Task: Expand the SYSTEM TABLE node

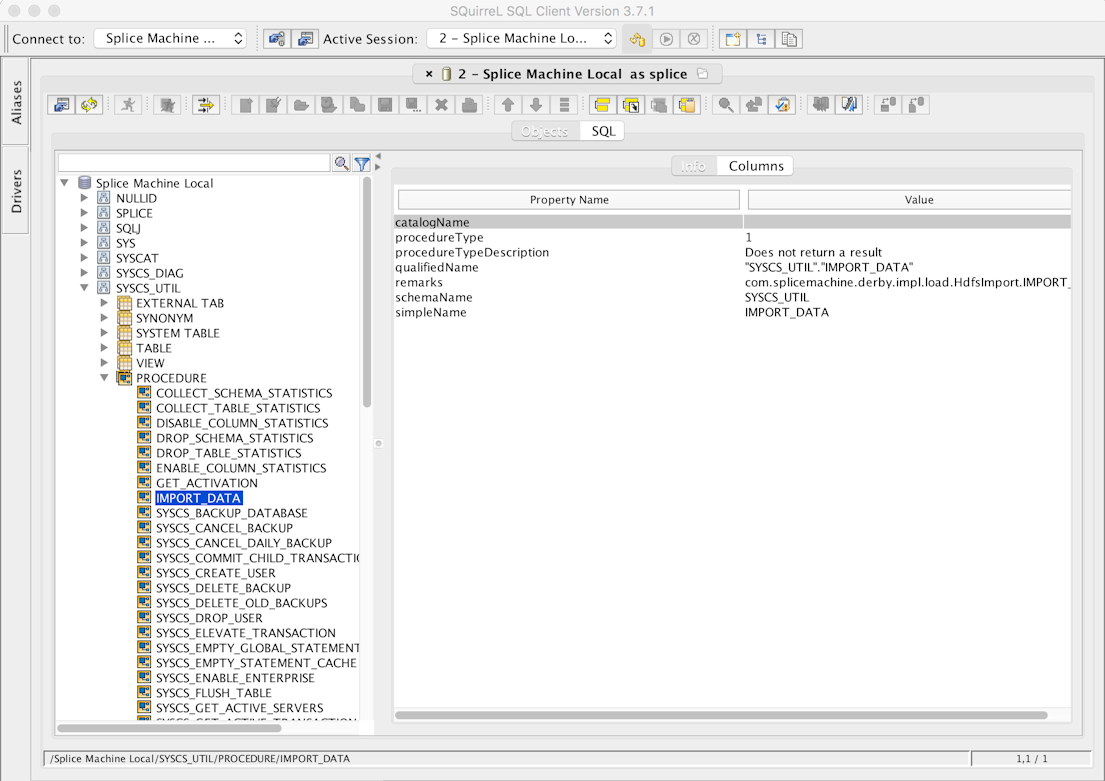Action: pyautogui.click(x=104, y=333)
